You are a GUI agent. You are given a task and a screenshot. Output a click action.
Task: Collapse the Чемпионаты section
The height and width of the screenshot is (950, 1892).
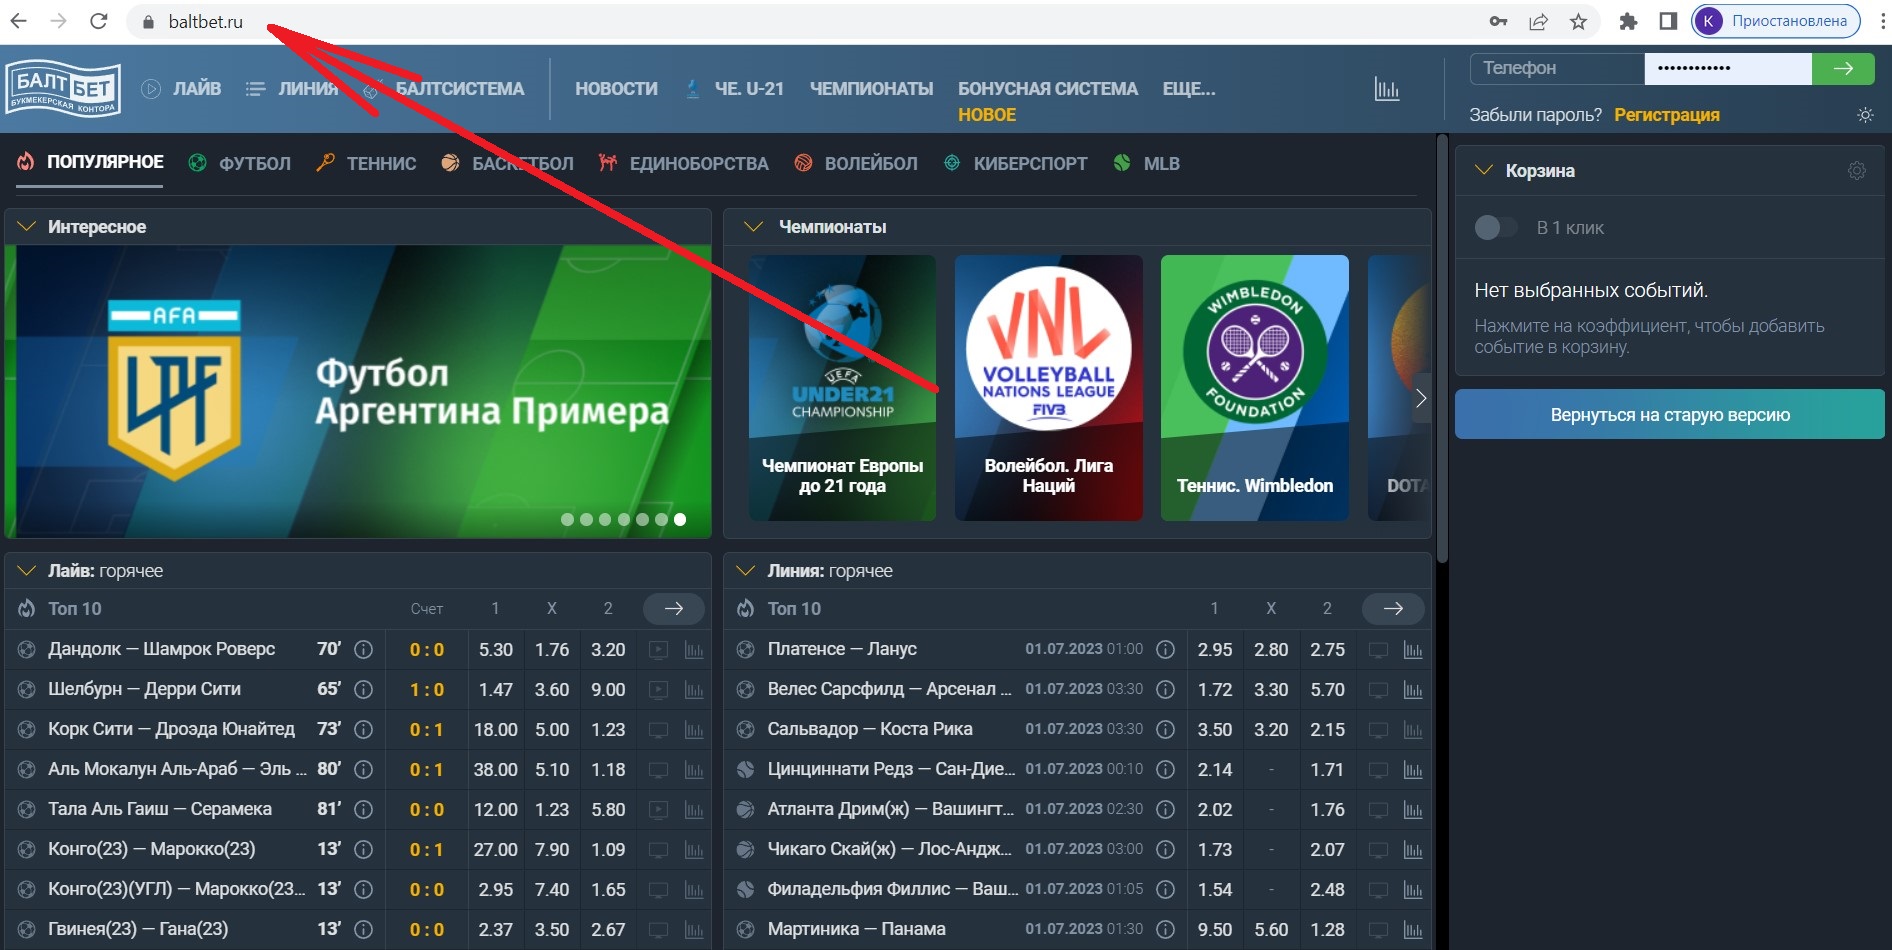[754, 227]
